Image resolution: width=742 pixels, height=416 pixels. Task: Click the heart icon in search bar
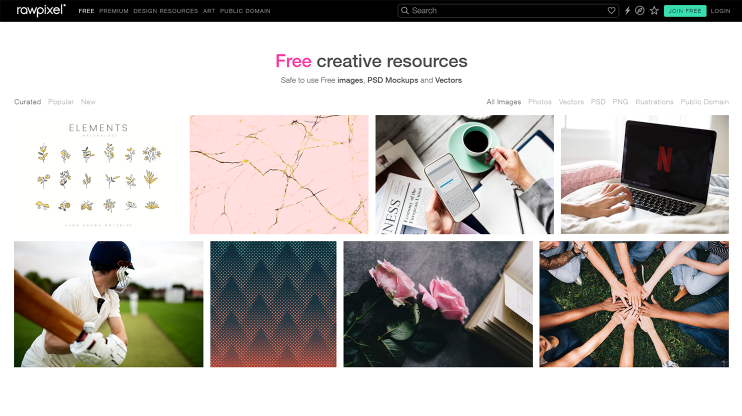[611, 10]
